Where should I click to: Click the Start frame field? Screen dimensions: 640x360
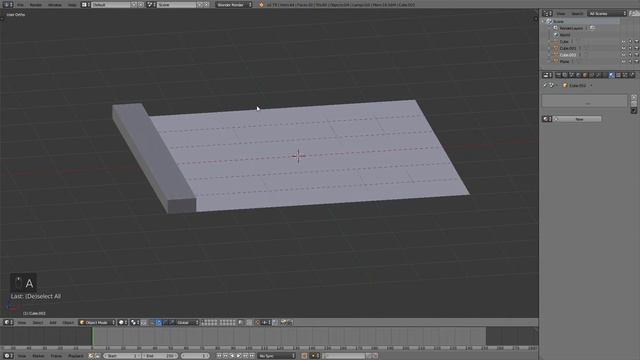(x=122, y=356)
